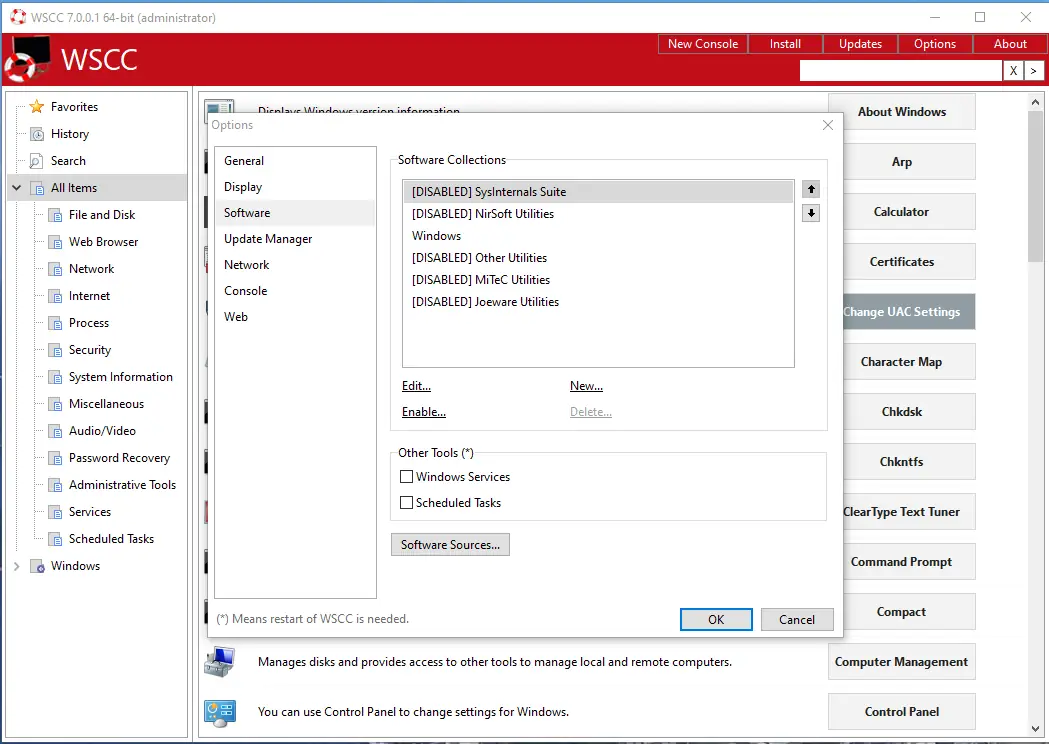
Task: Close the Options dialog with X
Action: (828, 125)
